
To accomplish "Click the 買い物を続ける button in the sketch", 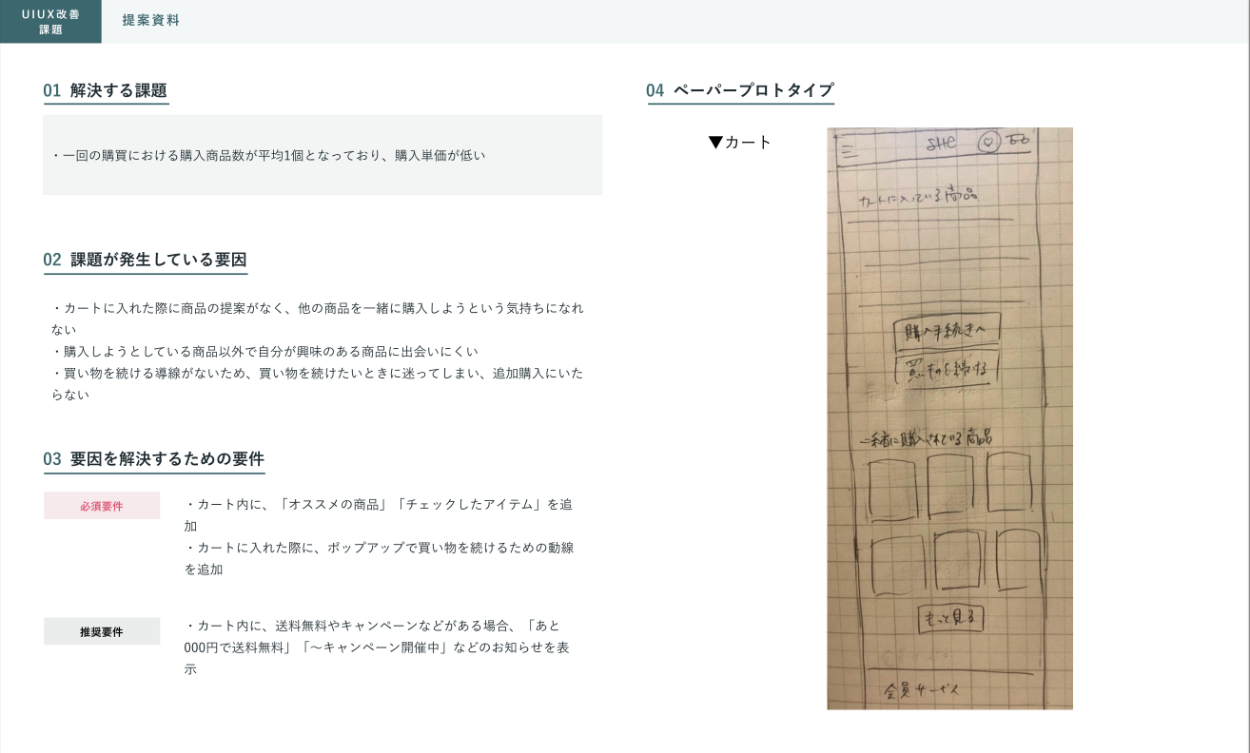I will click(946, 370).
